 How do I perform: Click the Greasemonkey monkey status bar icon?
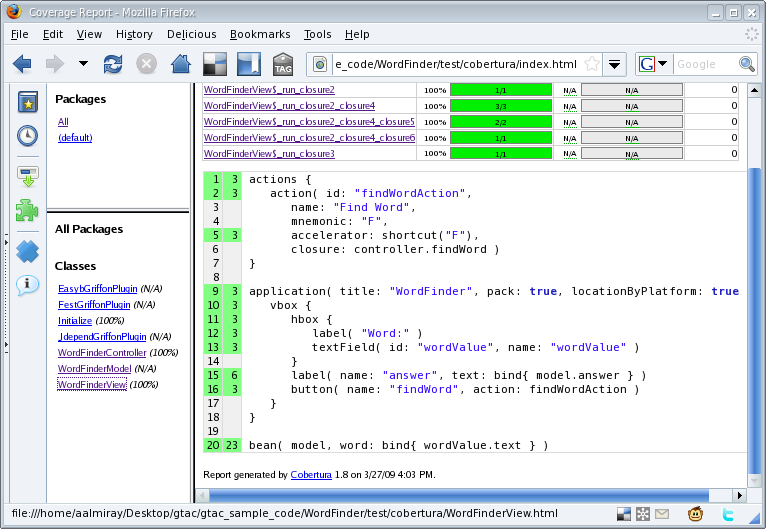(695, 514)
